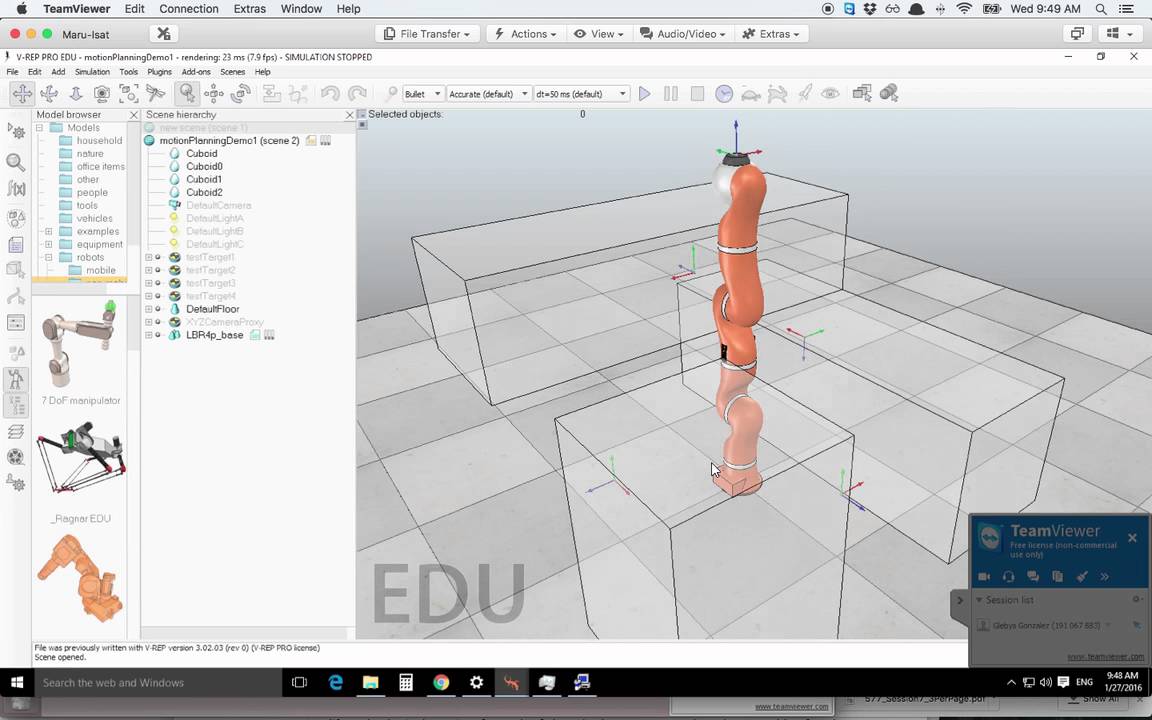The height and width of the screenshot is (720, 1152).
Task: Expand the examples folder
Action: tap(48, 231)
